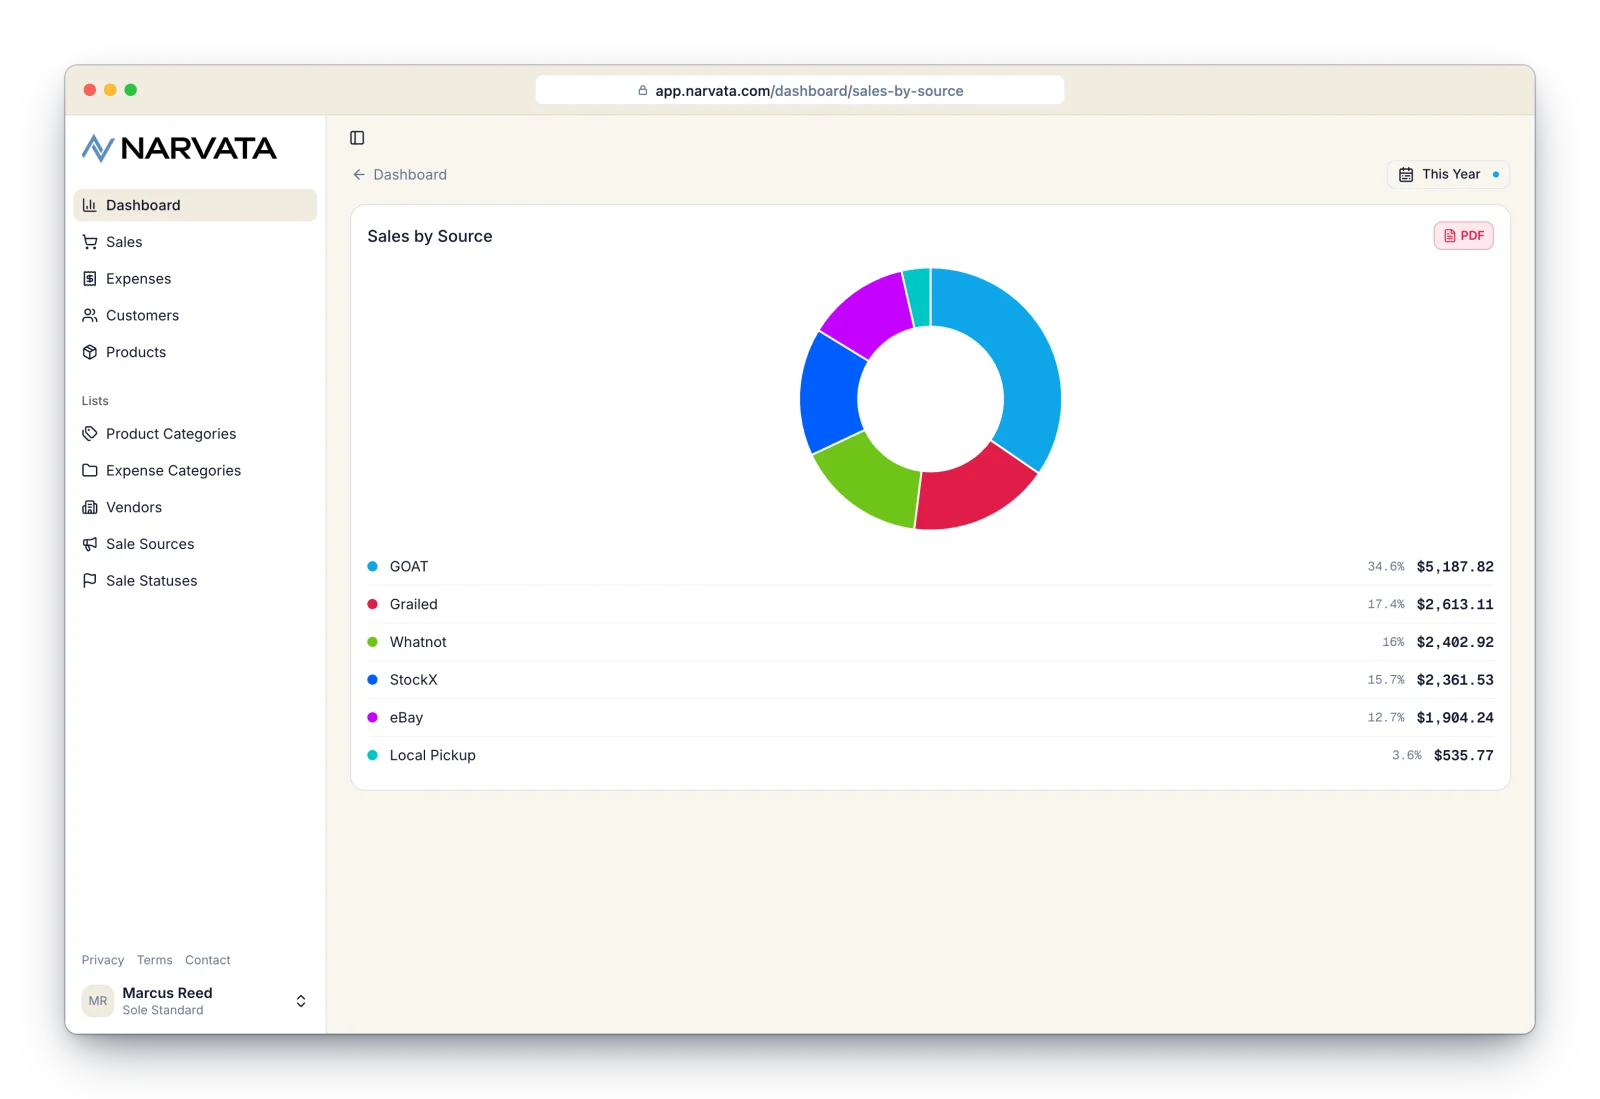
Task: Click the Sale Sources megaphone icon
Action: click(90, 544)
